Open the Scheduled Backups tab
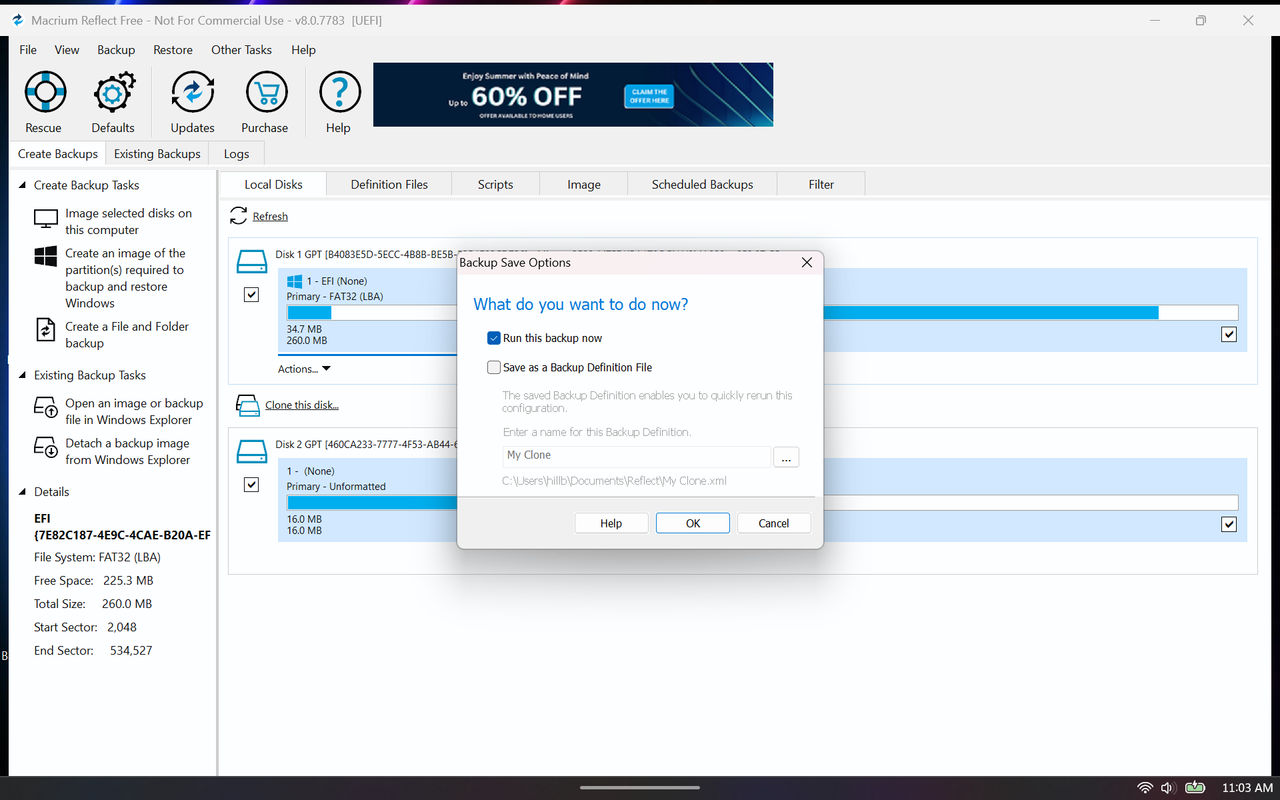The width and height of the screenshot is (1280, 800). [702, 184]
